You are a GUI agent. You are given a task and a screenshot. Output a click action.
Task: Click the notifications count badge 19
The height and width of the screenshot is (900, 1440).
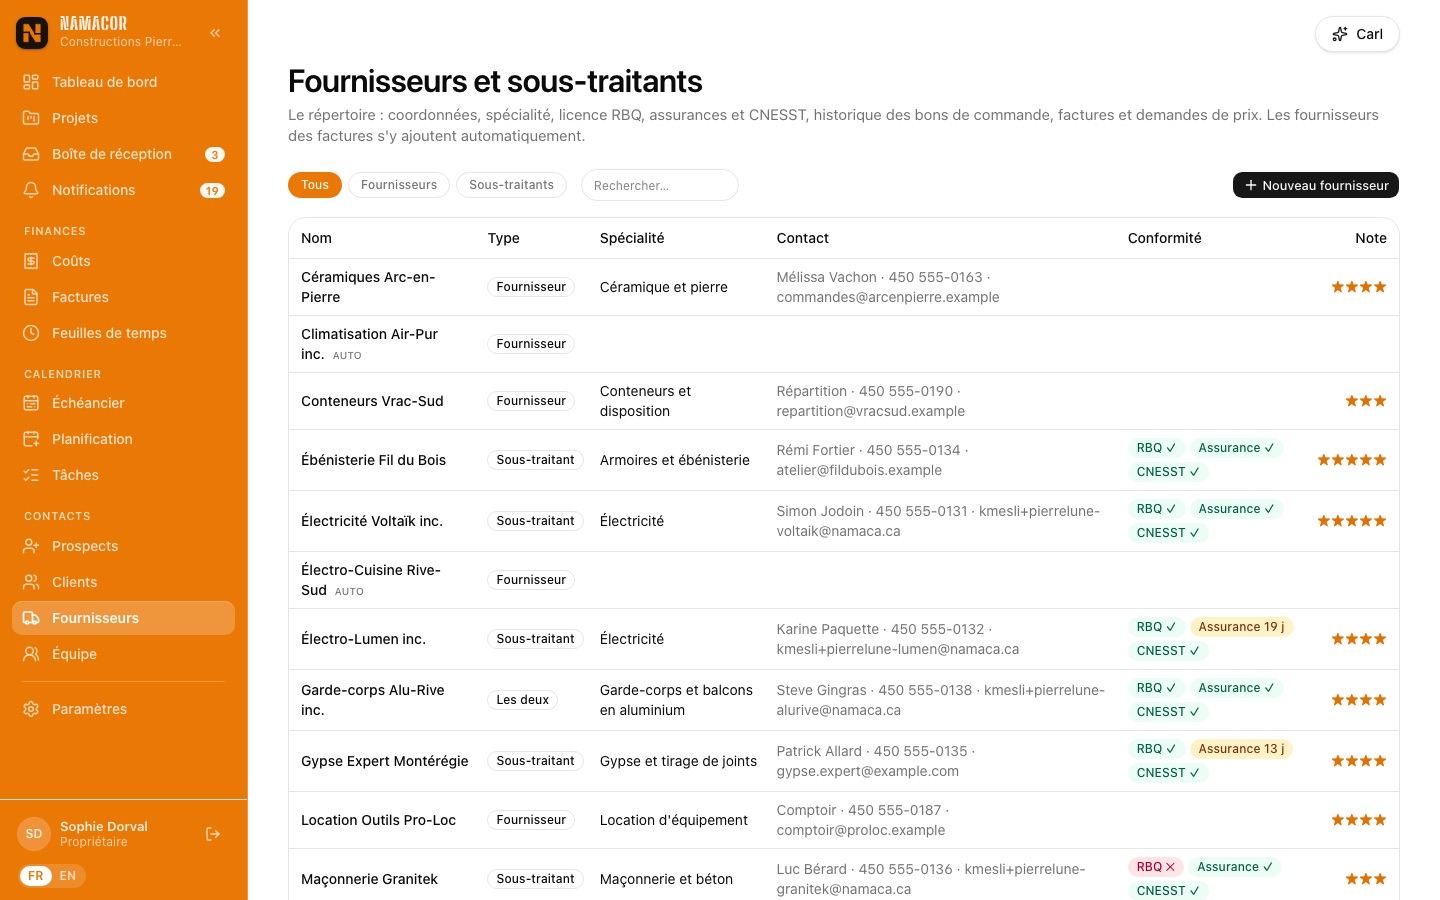[212, 191]
